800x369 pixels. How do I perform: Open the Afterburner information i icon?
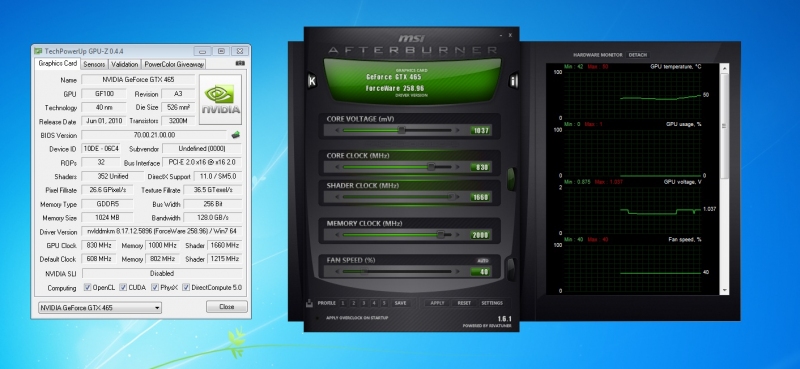coord(514,81)
